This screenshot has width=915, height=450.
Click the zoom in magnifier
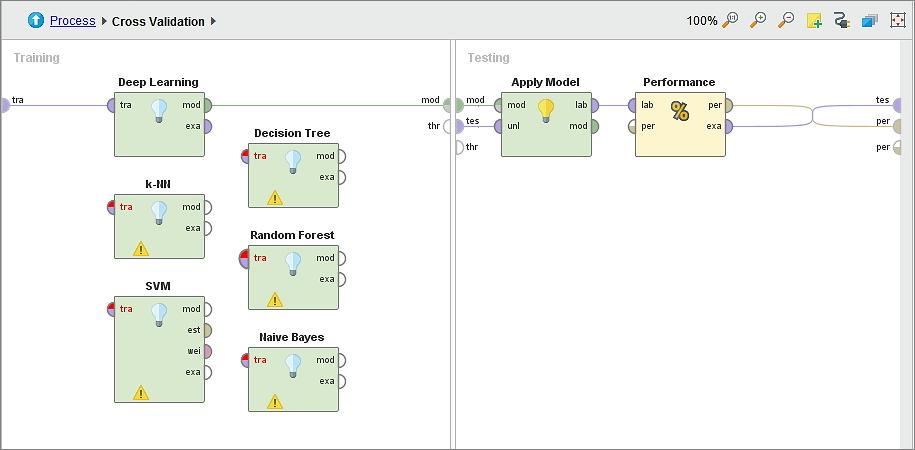[758, 20]
